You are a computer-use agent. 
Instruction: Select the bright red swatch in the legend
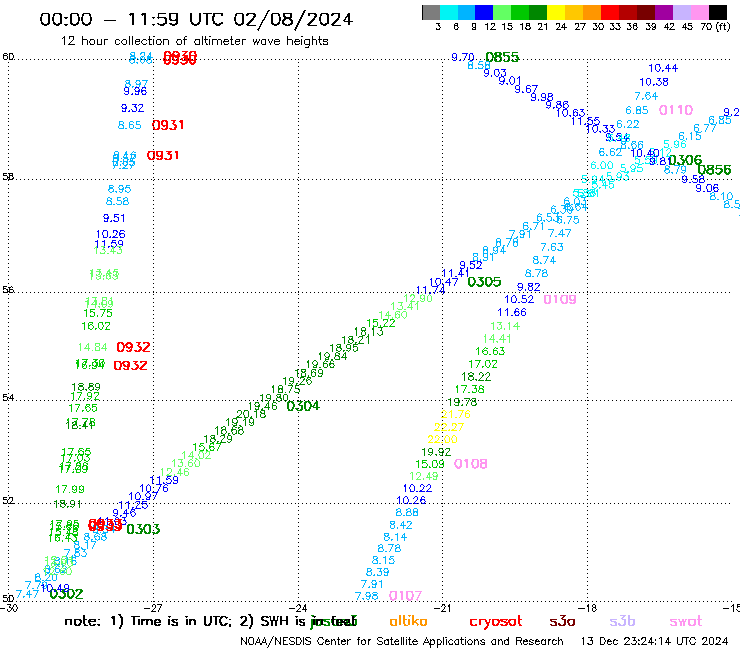point(609,12)
